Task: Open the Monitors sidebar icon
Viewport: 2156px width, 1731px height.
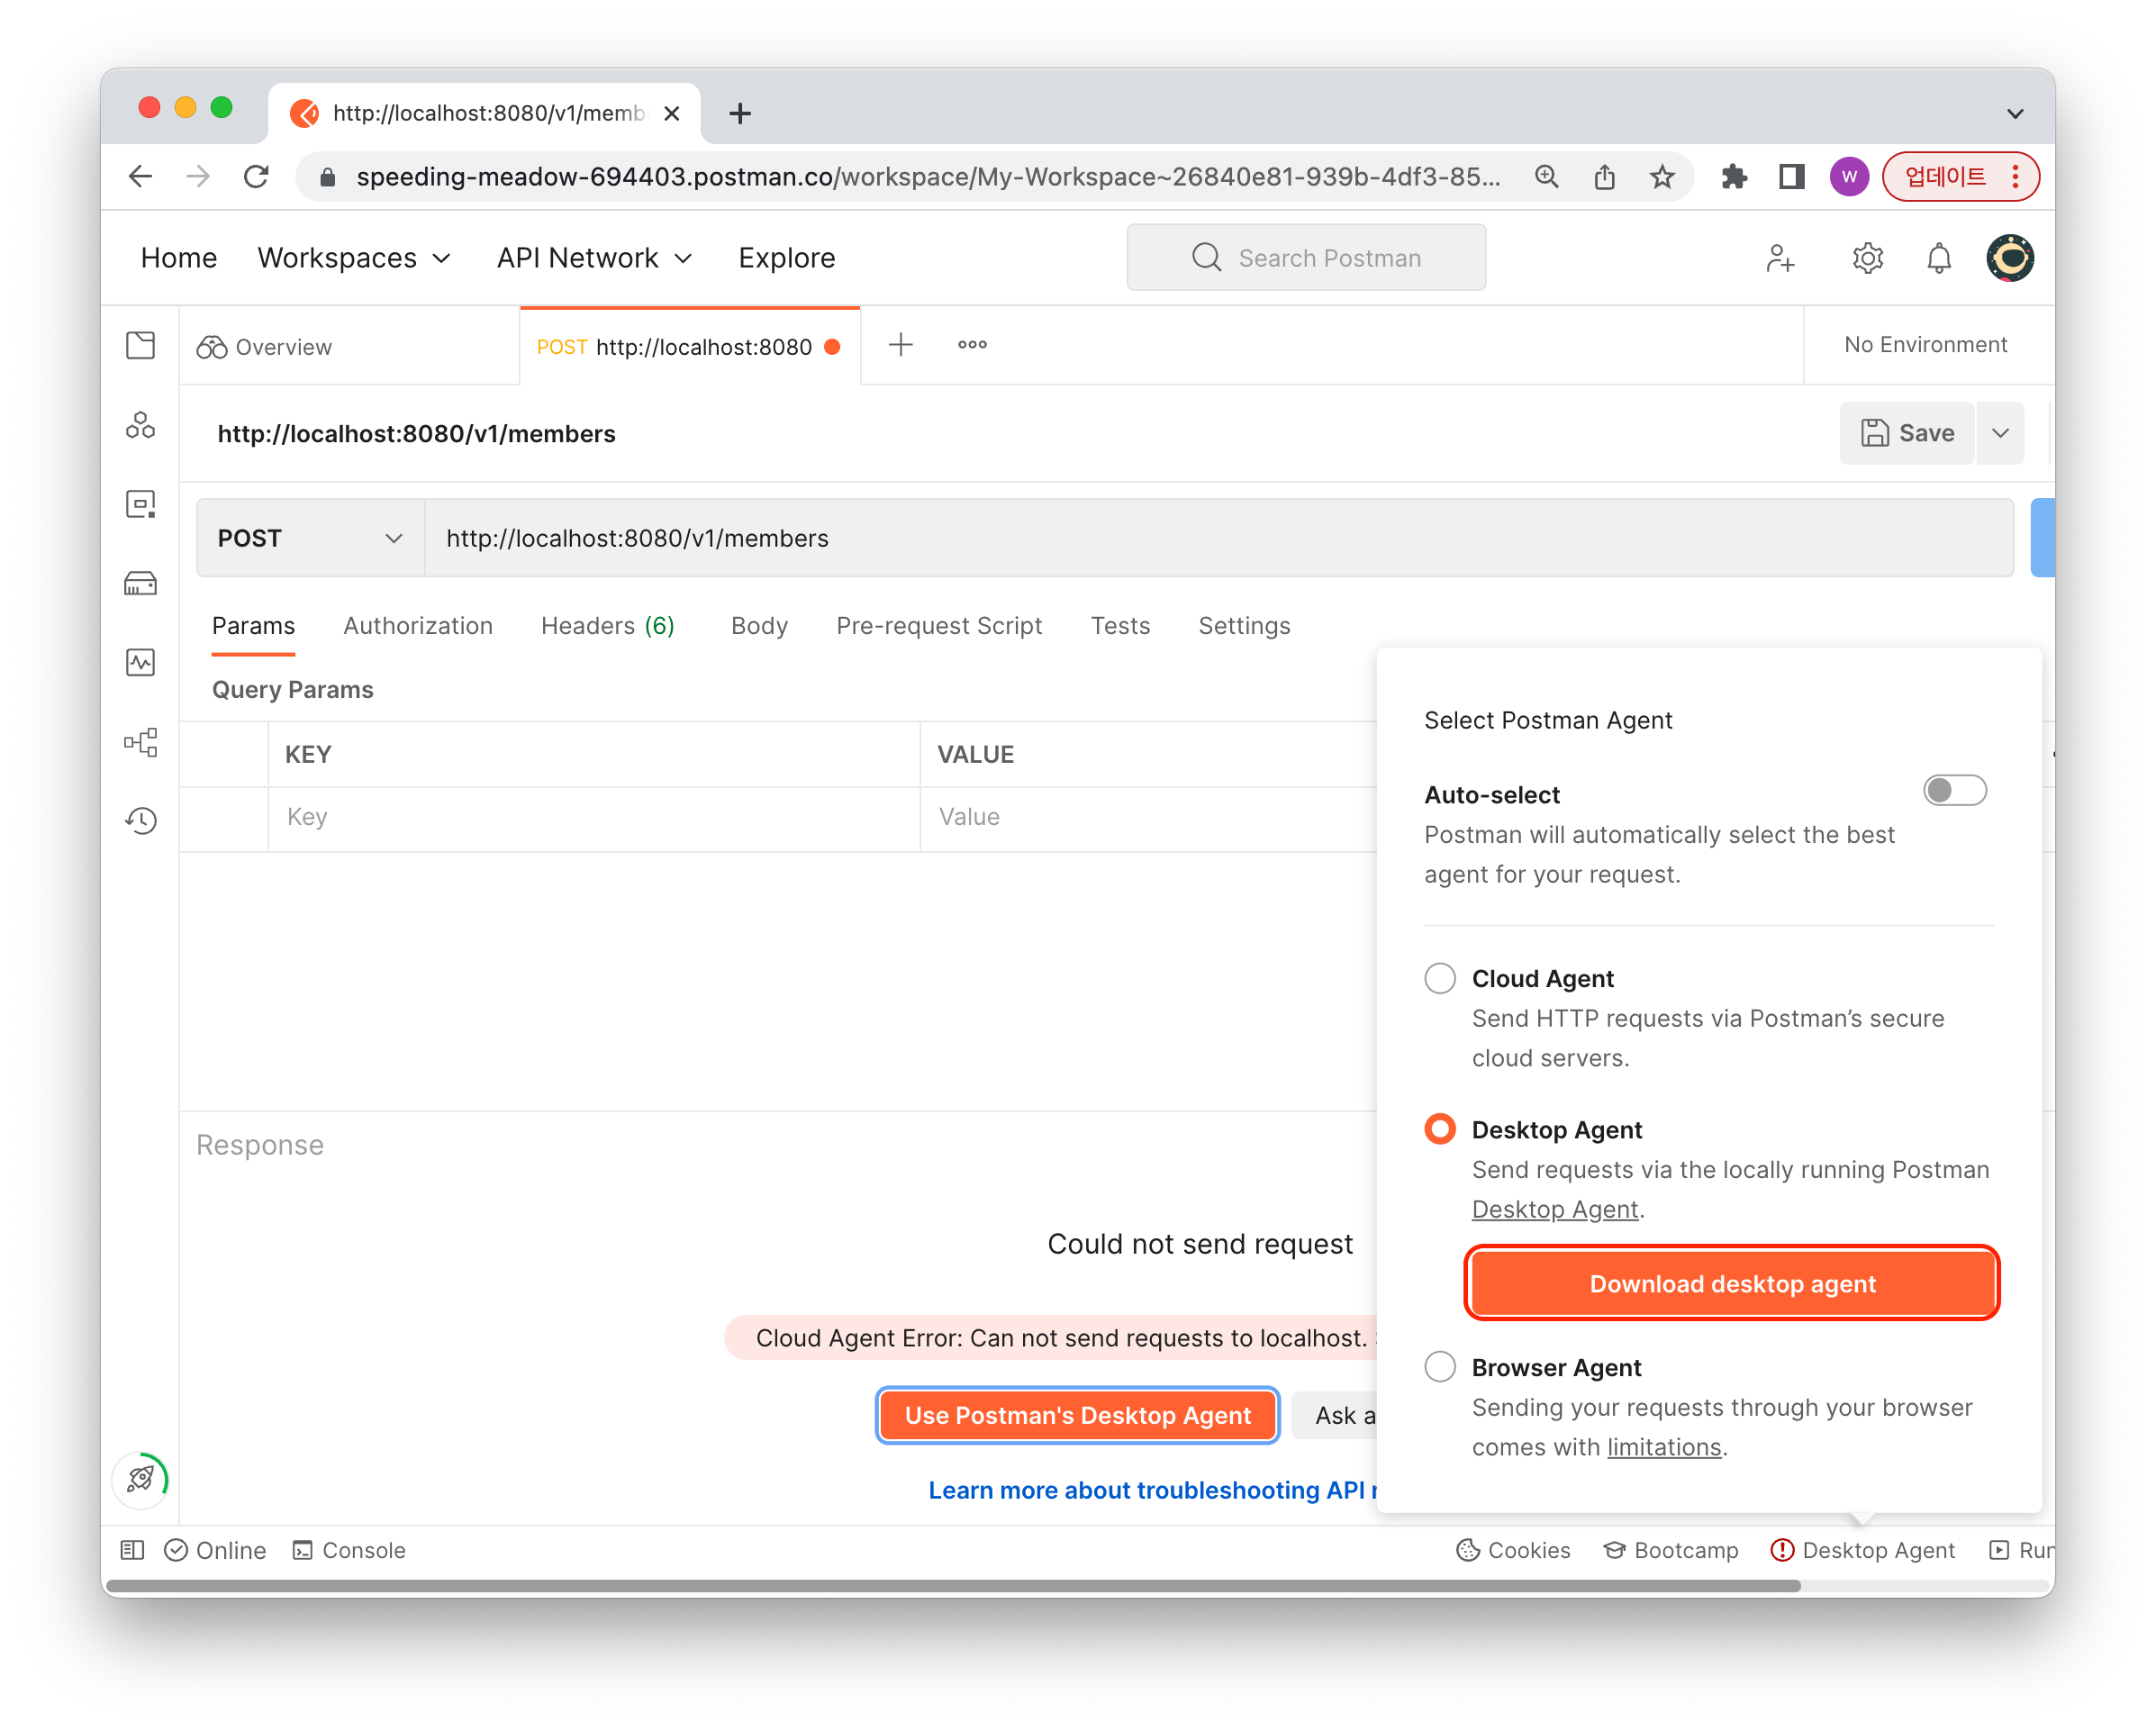Action: click(140, 662)
